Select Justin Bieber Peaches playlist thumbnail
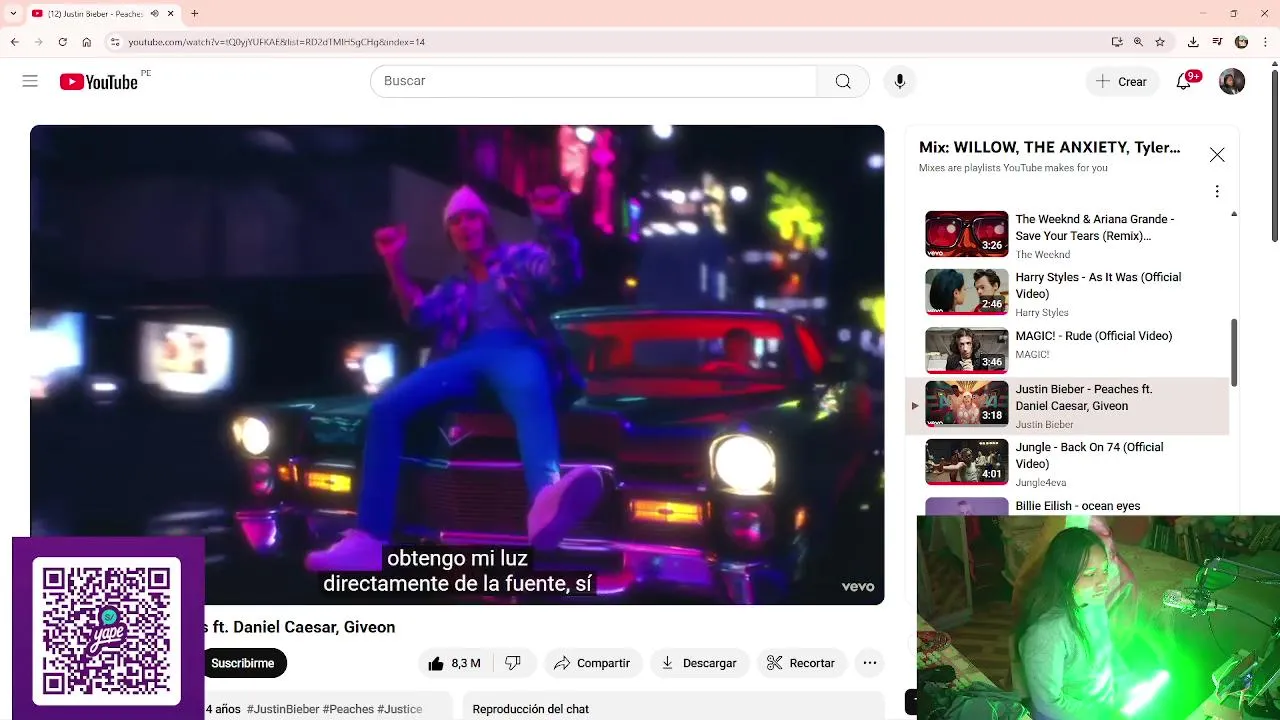1280x720 pixels. [x=967, y=404]
